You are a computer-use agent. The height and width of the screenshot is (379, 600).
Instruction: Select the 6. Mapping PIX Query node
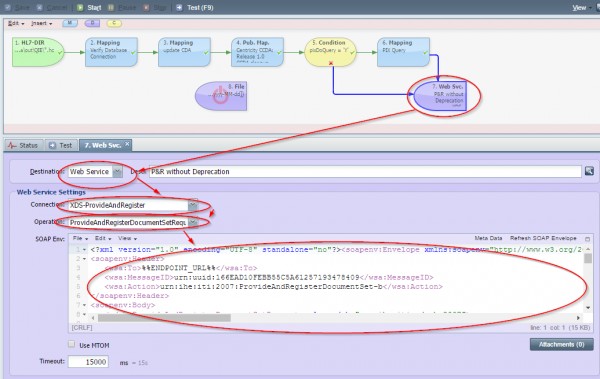point(403,52)
